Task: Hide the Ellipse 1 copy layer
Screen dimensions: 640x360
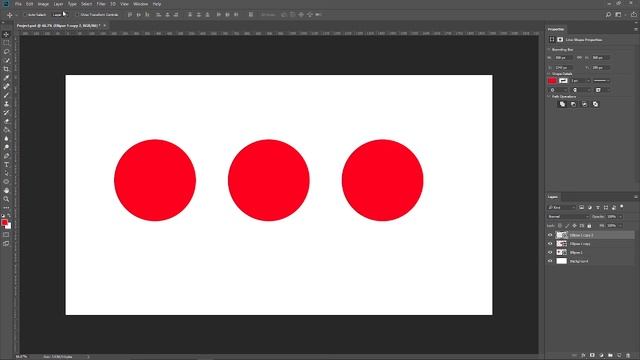Action: pyautogui.click(x=550, y=244)
